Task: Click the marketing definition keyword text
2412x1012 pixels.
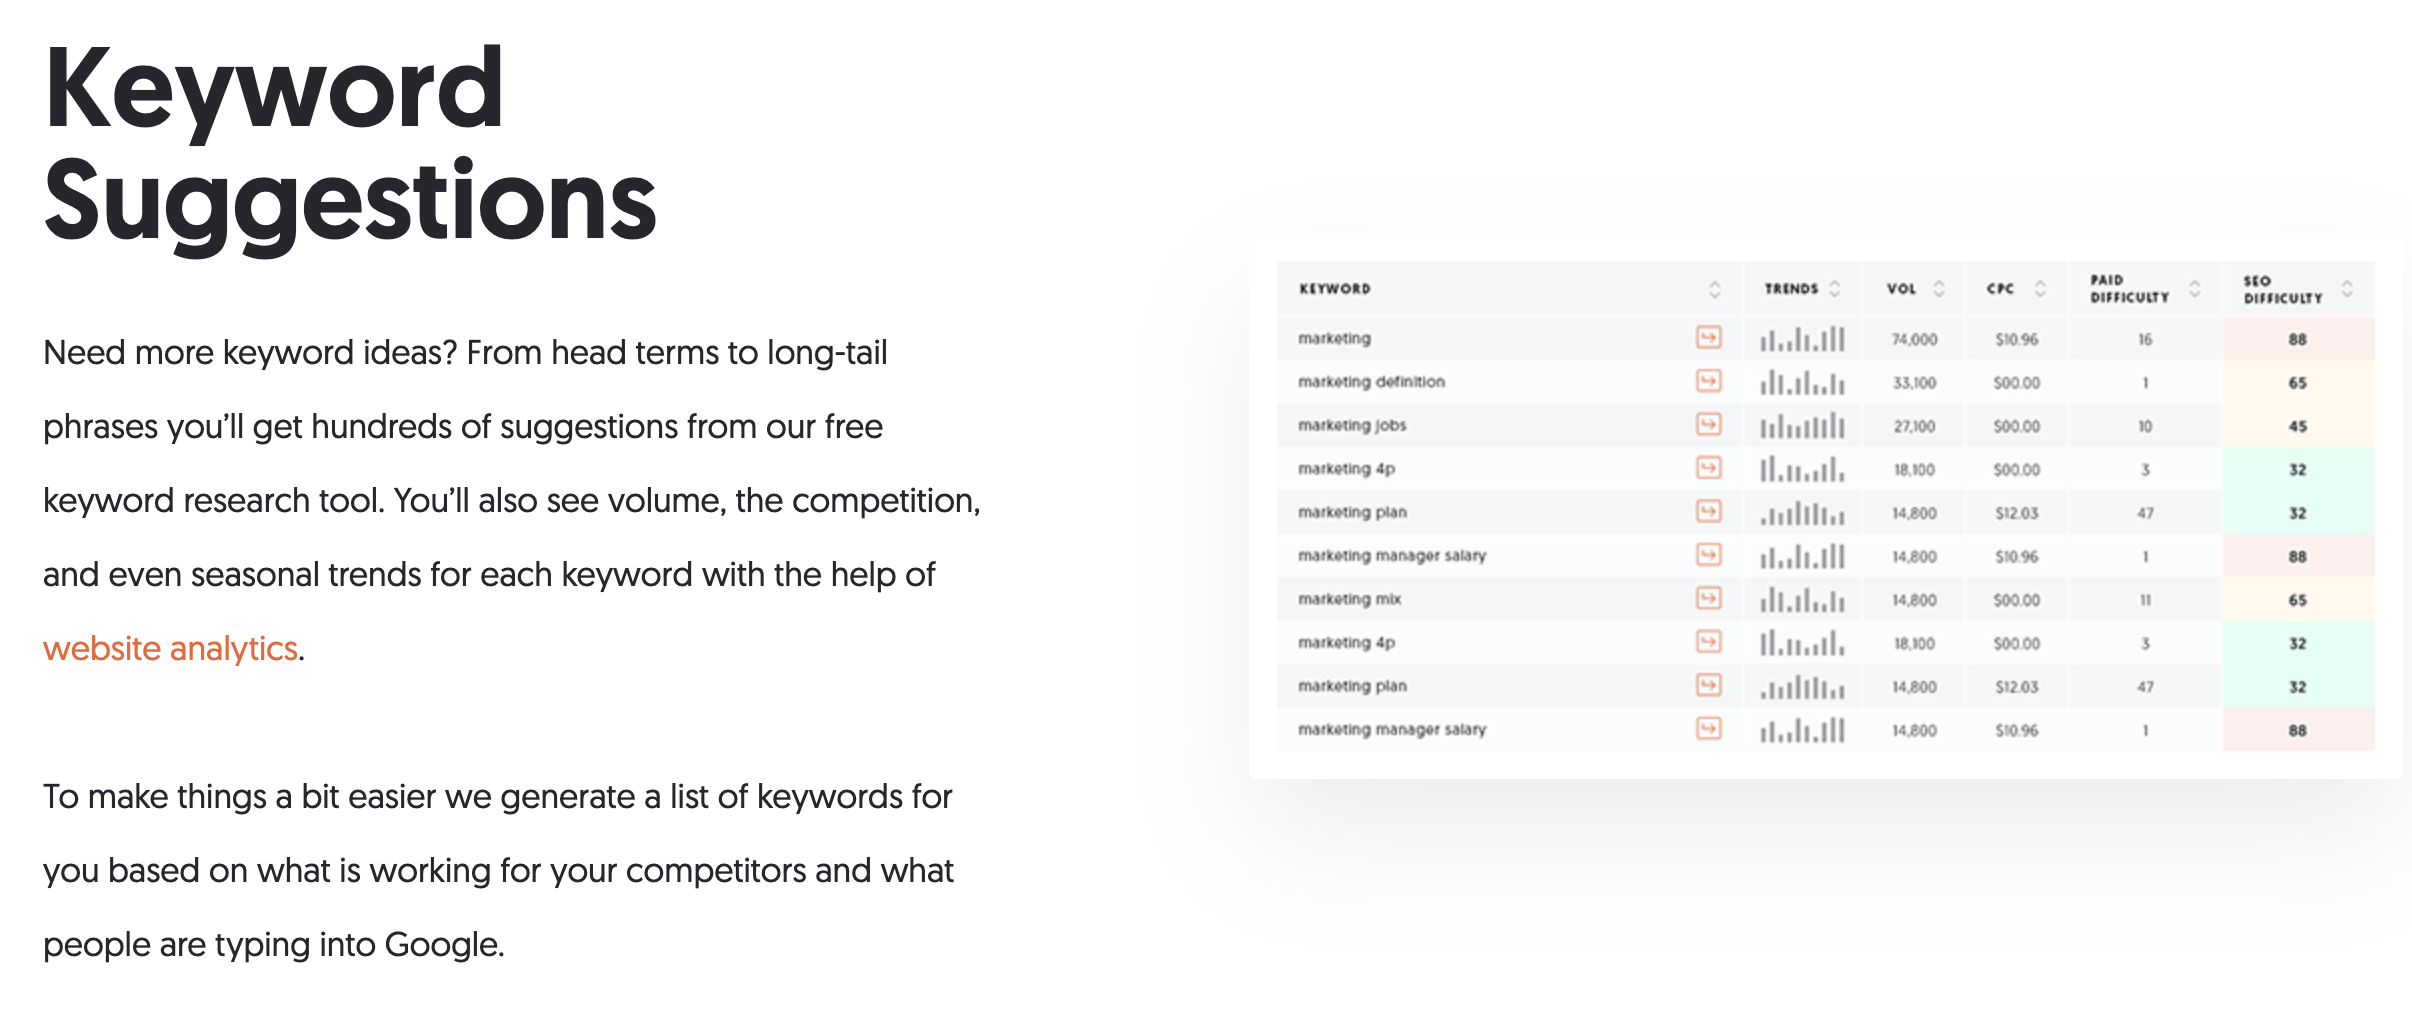Action: coord(1371,382)
